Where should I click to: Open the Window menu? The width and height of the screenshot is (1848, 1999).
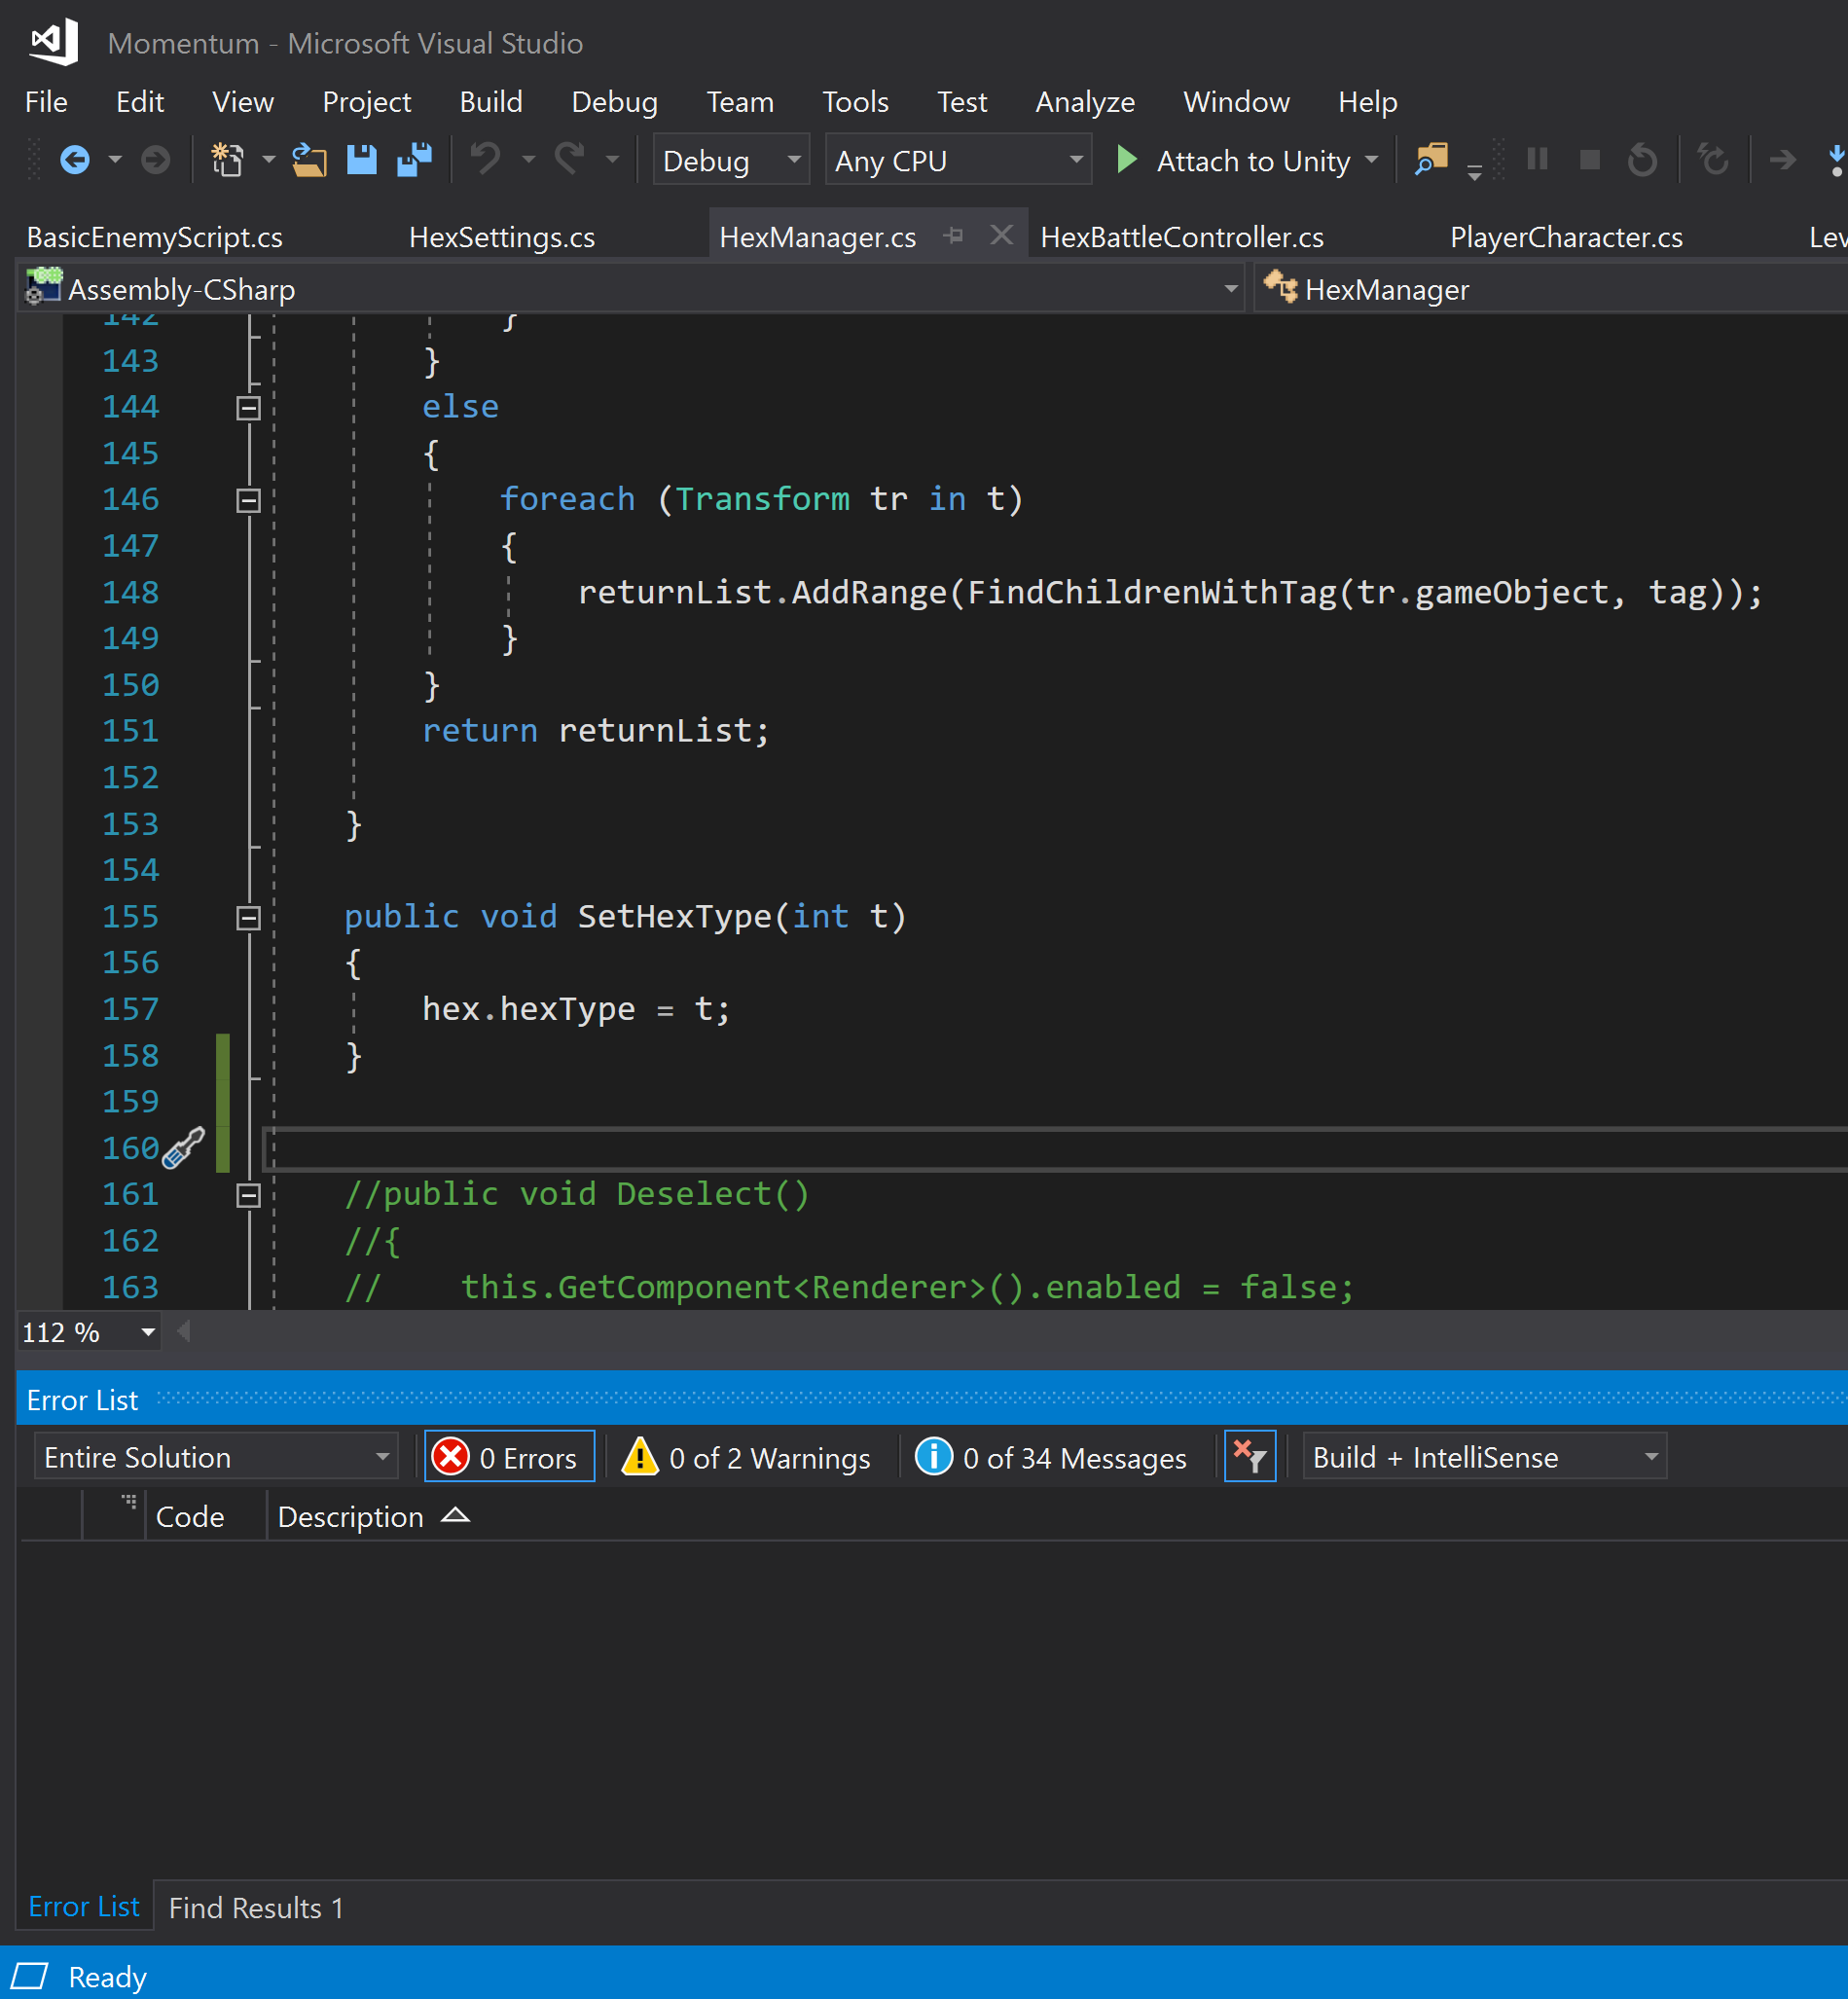[x=1235, y=102]
